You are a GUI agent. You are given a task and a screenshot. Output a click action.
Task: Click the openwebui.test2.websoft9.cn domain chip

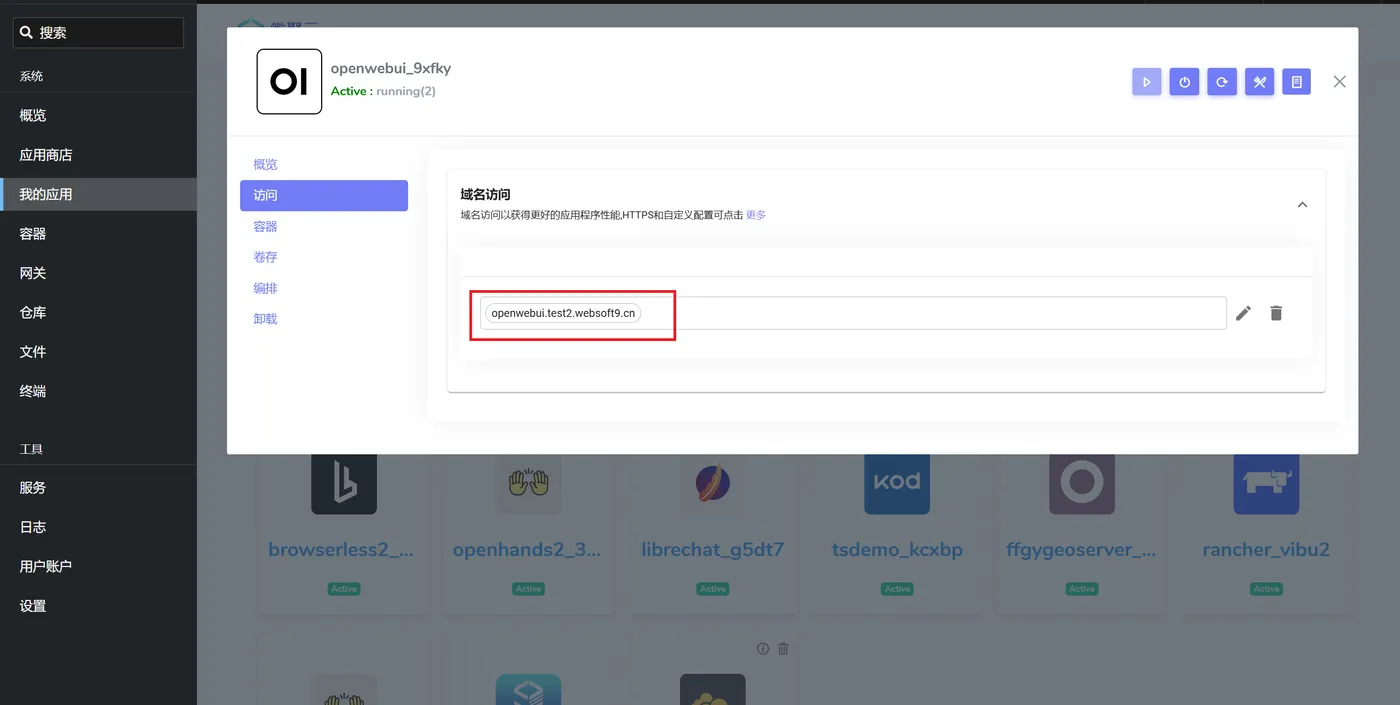pyautogui.click(x=563, y=313)
